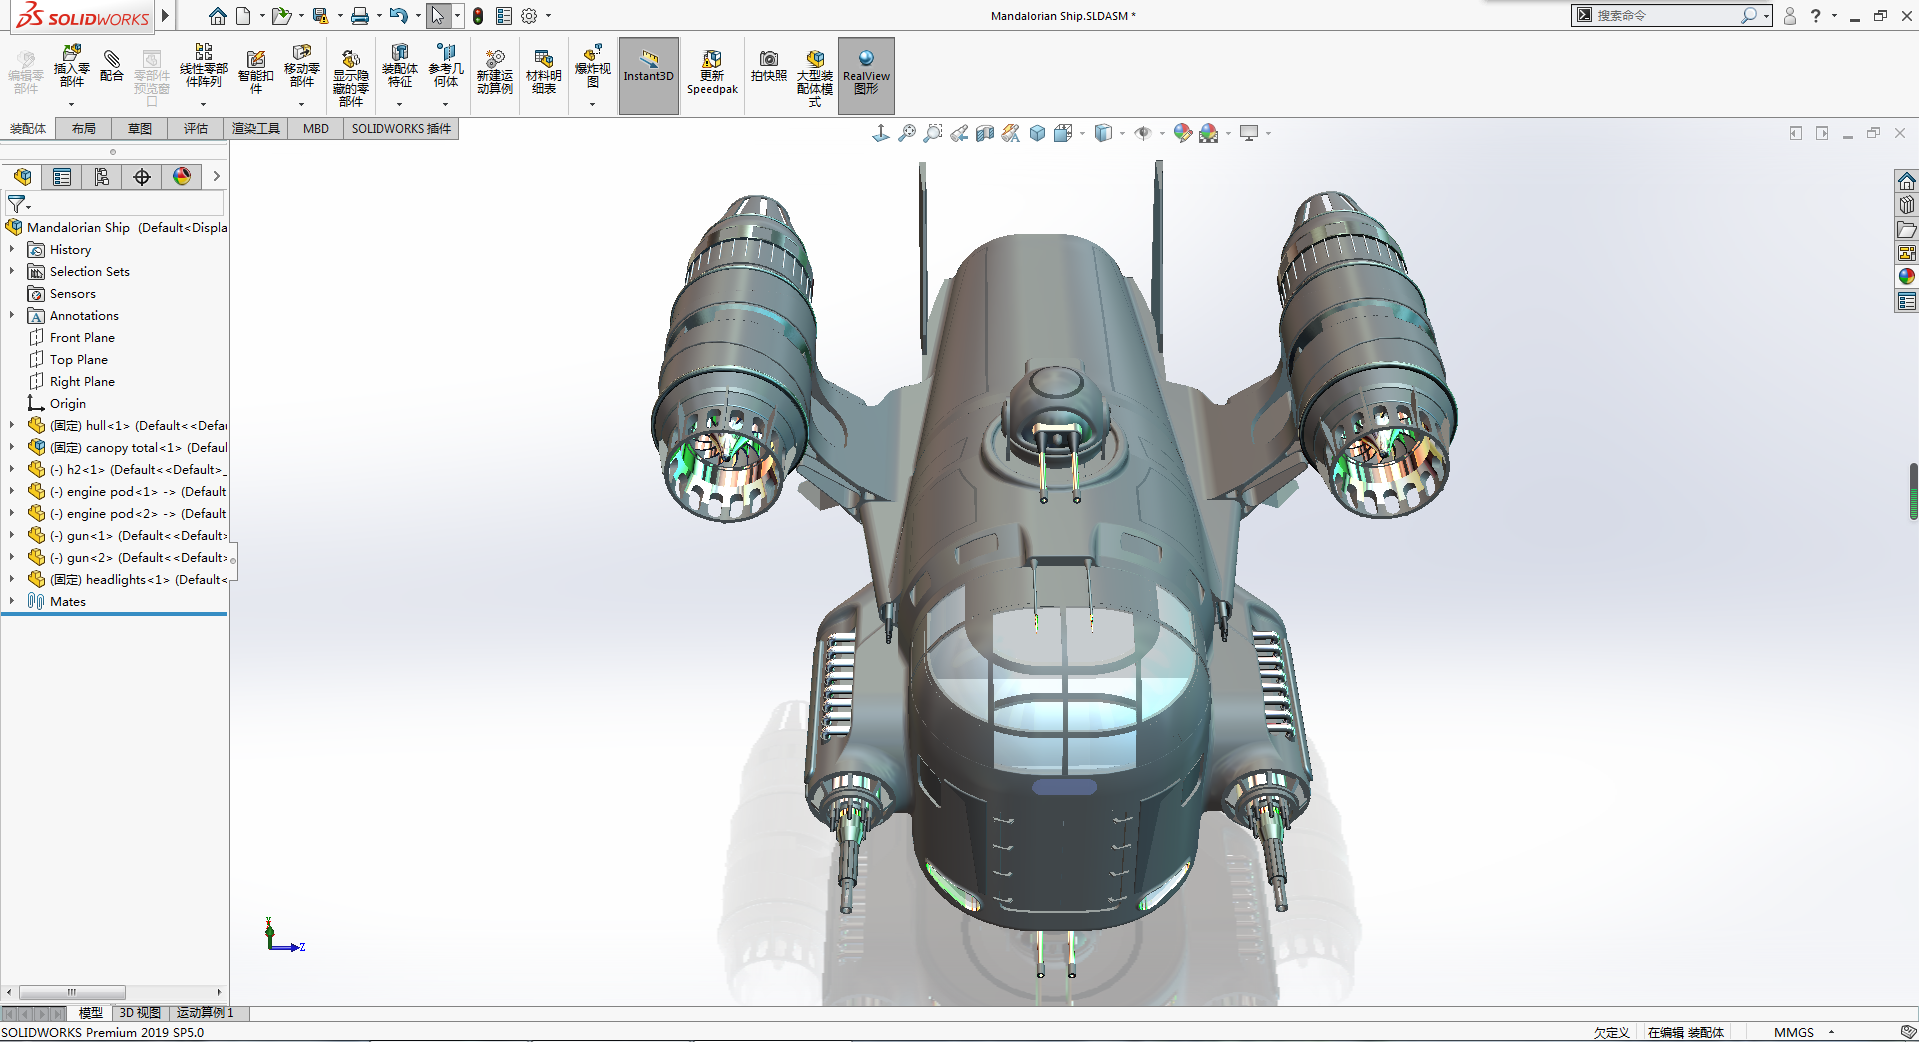
Task: Click Show Hidden Components (显示隐藏的零部件)
Action: coord(350,77)
